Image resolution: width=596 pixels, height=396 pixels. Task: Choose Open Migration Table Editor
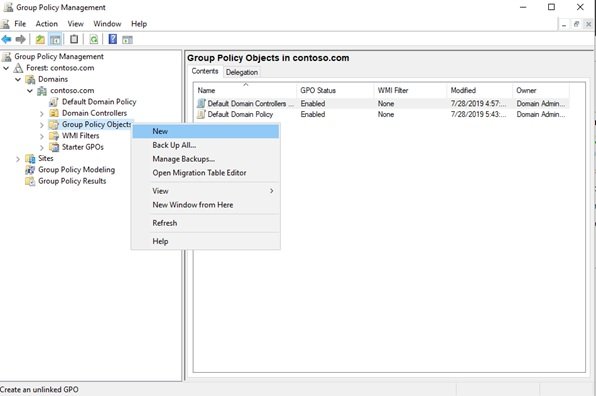[206, 173]
